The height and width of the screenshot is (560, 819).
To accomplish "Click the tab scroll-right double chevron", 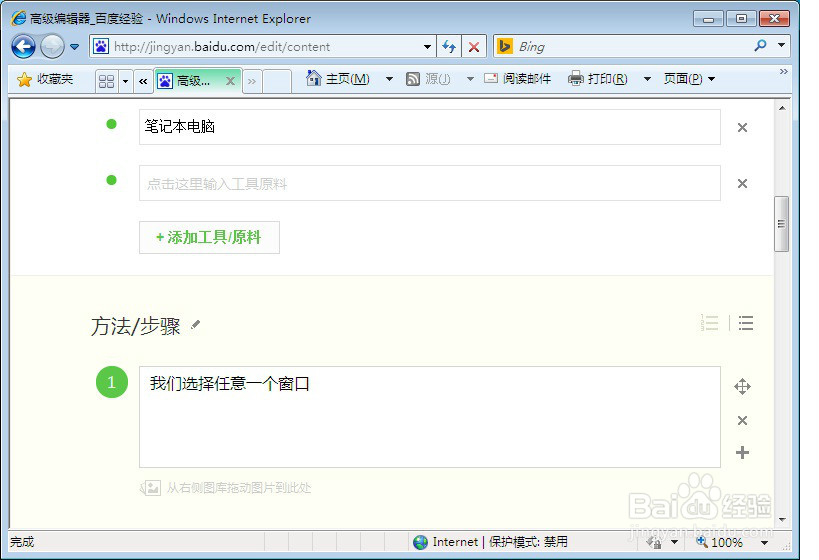I will tap(252, 81).
